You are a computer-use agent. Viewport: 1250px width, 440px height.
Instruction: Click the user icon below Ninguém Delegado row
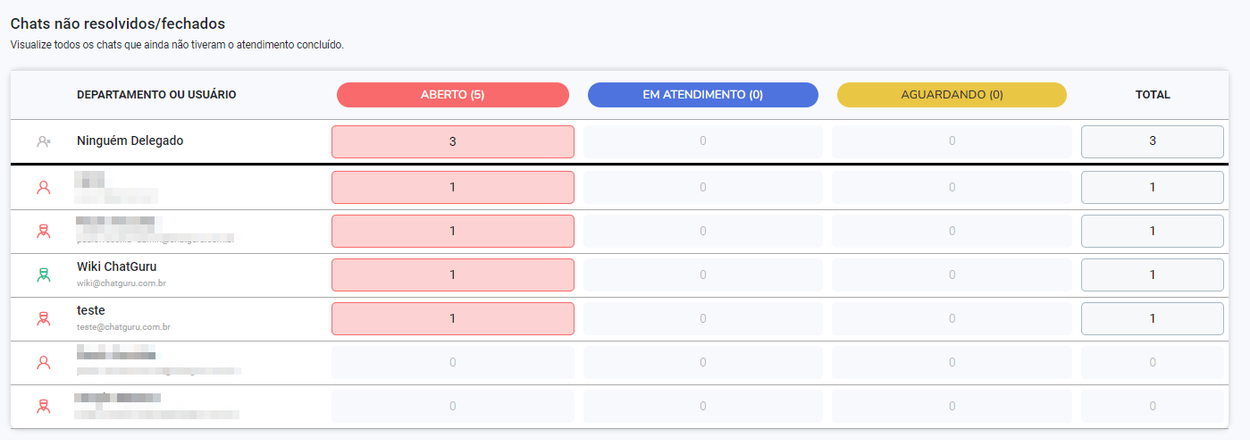pyautogui.click(x=43, y=187)
